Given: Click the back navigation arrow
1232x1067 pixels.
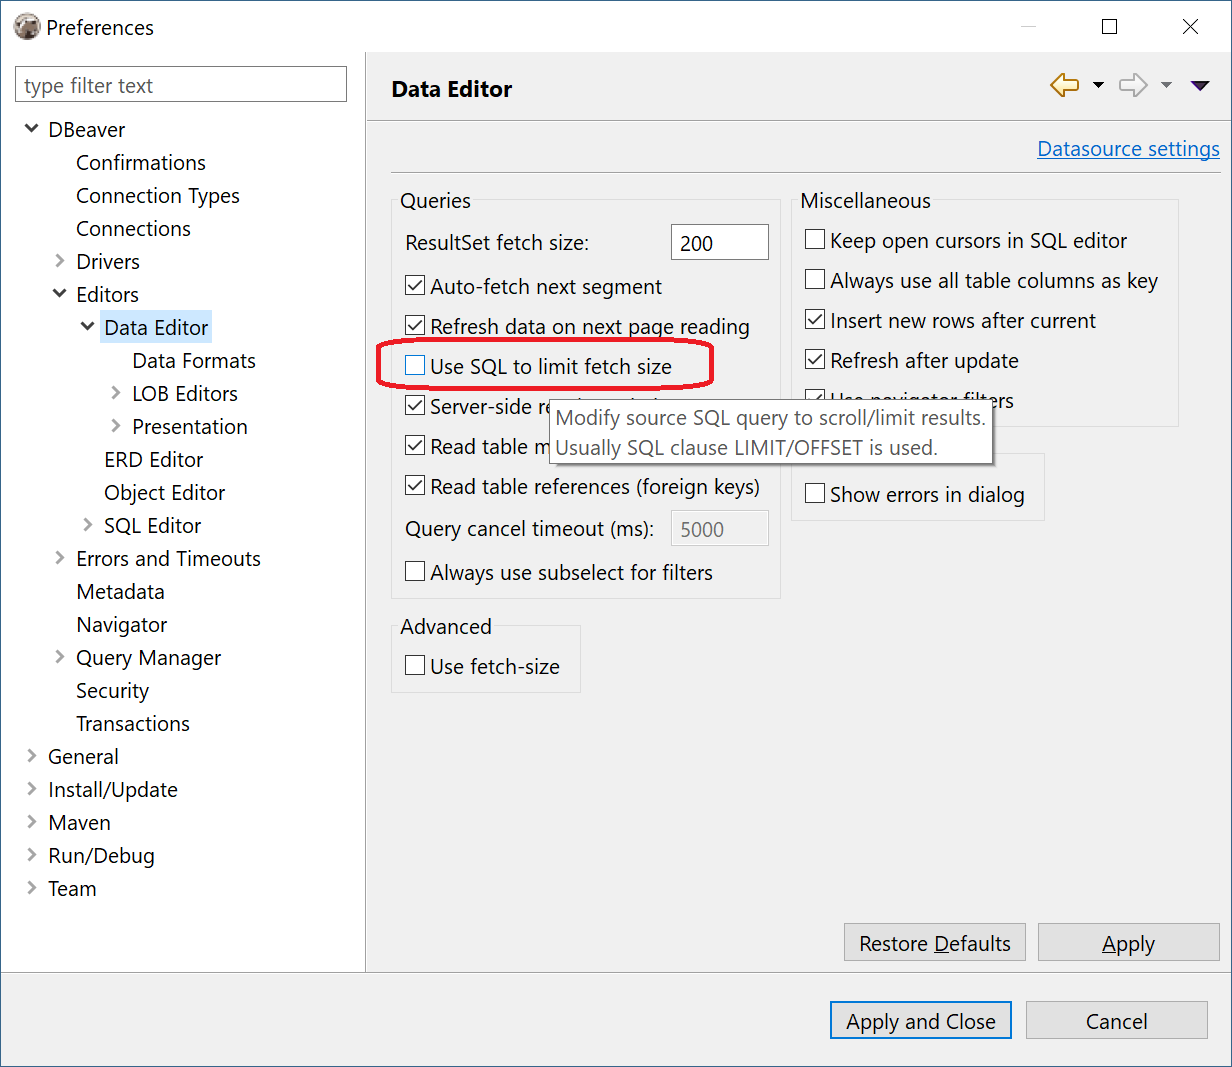Looking at the screenshot, I should point(1064,86).
